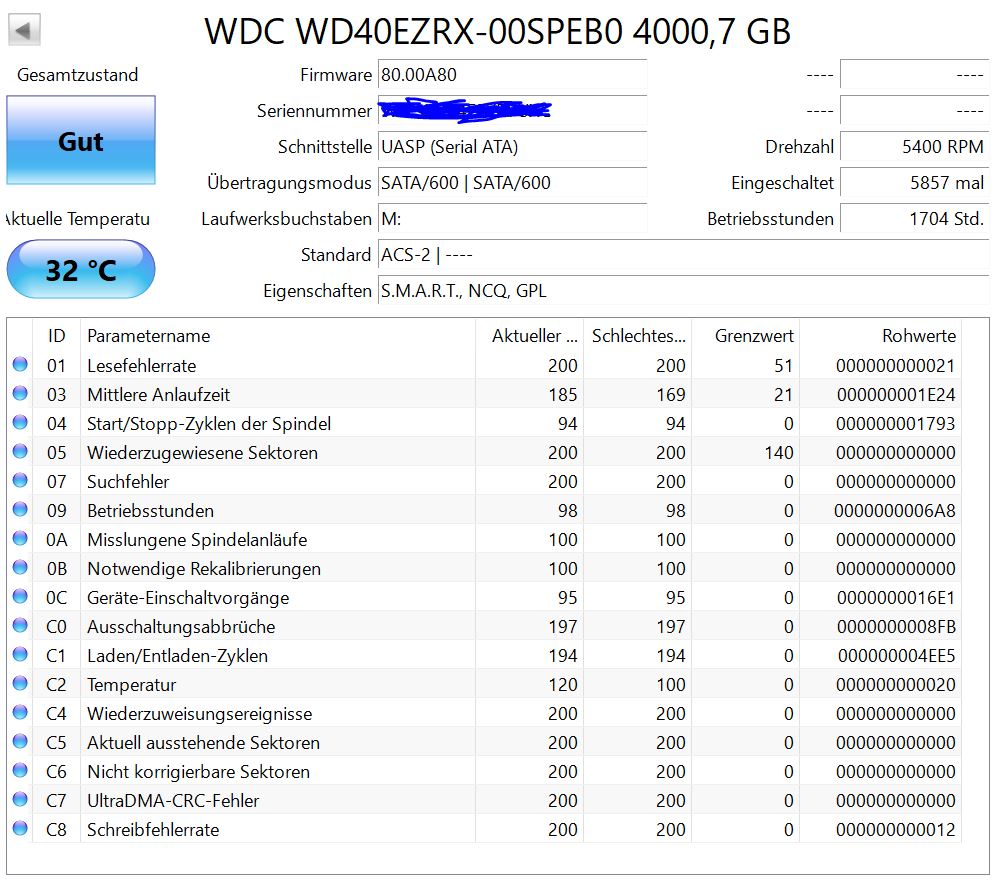Click ID cell 0C
Viewport: 992px width, 887px height.
(x=56, y=598)
